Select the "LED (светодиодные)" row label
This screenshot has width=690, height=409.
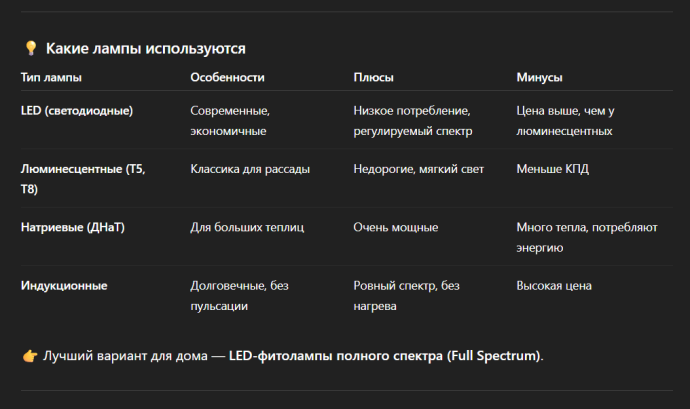77,110
